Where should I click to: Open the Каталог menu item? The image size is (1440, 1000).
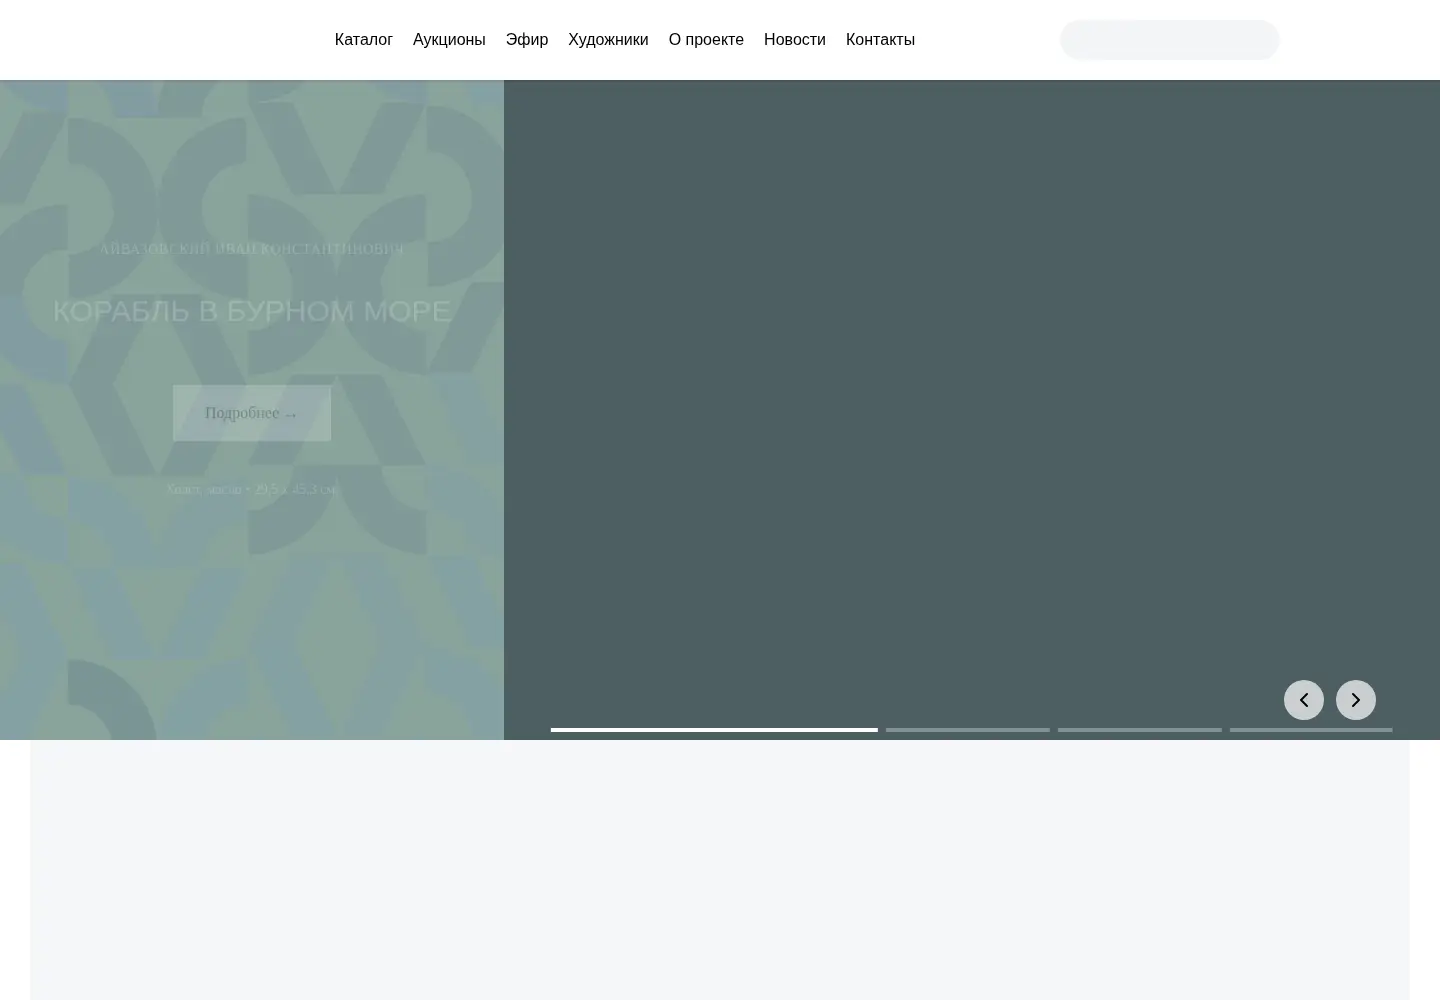[x=363, y=40]
